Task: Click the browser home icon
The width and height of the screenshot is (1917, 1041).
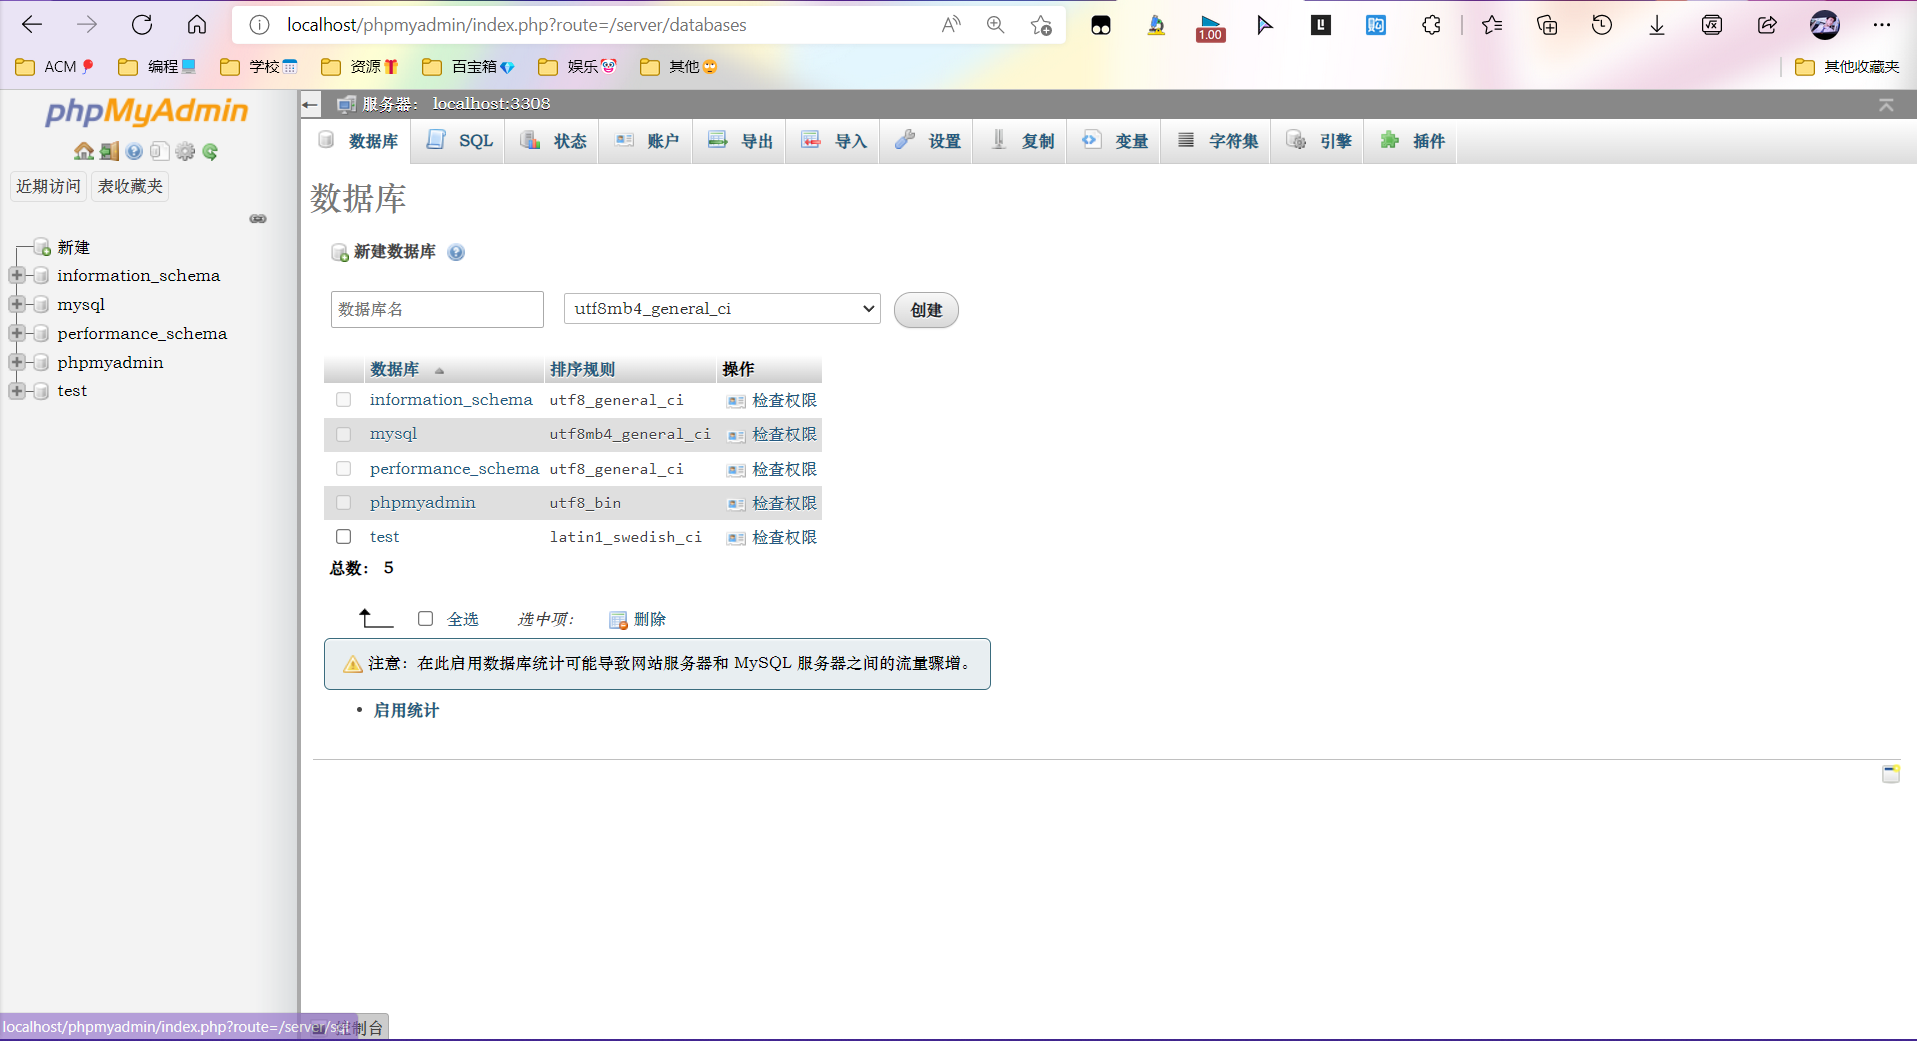Action: 197,25
